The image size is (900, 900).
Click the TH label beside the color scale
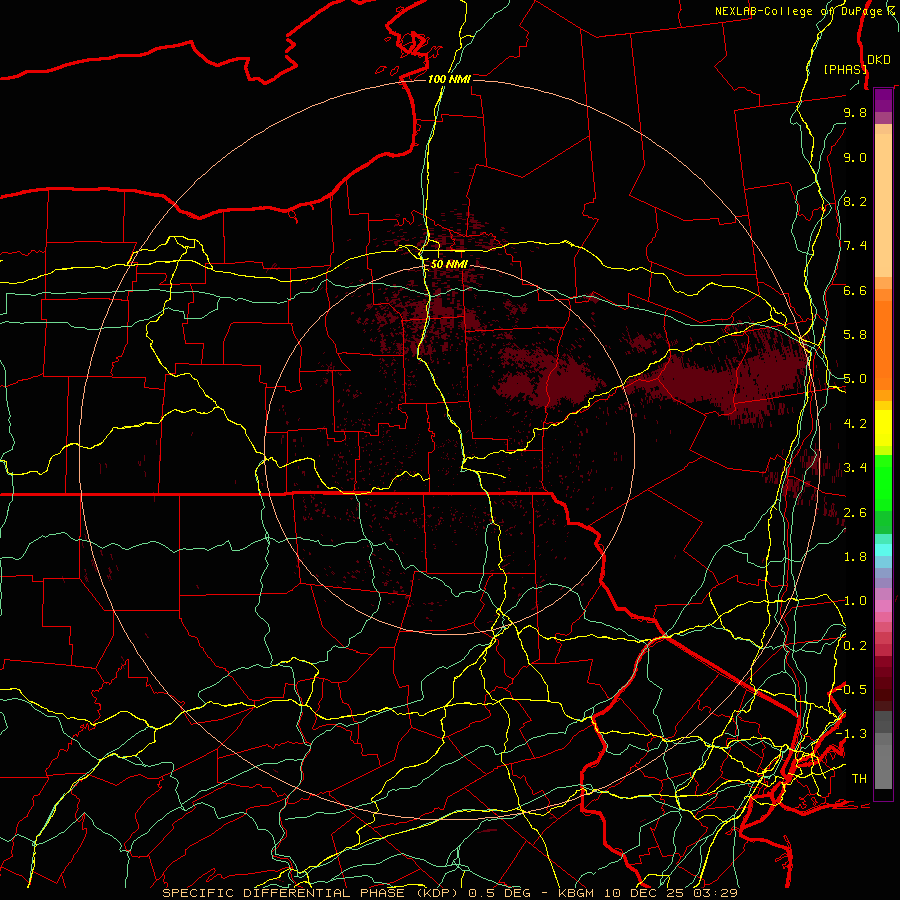pyautogui.click(x=859, y=779)
